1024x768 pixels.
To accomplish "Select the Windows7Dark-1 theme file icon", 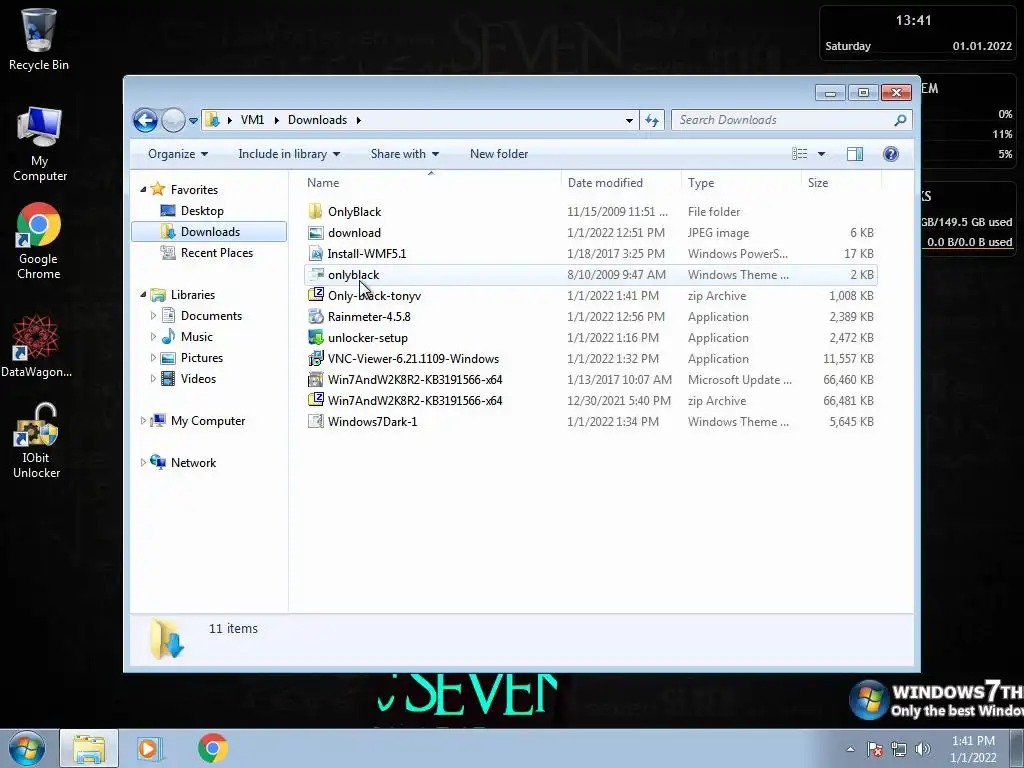I will (x=315, y=421).
